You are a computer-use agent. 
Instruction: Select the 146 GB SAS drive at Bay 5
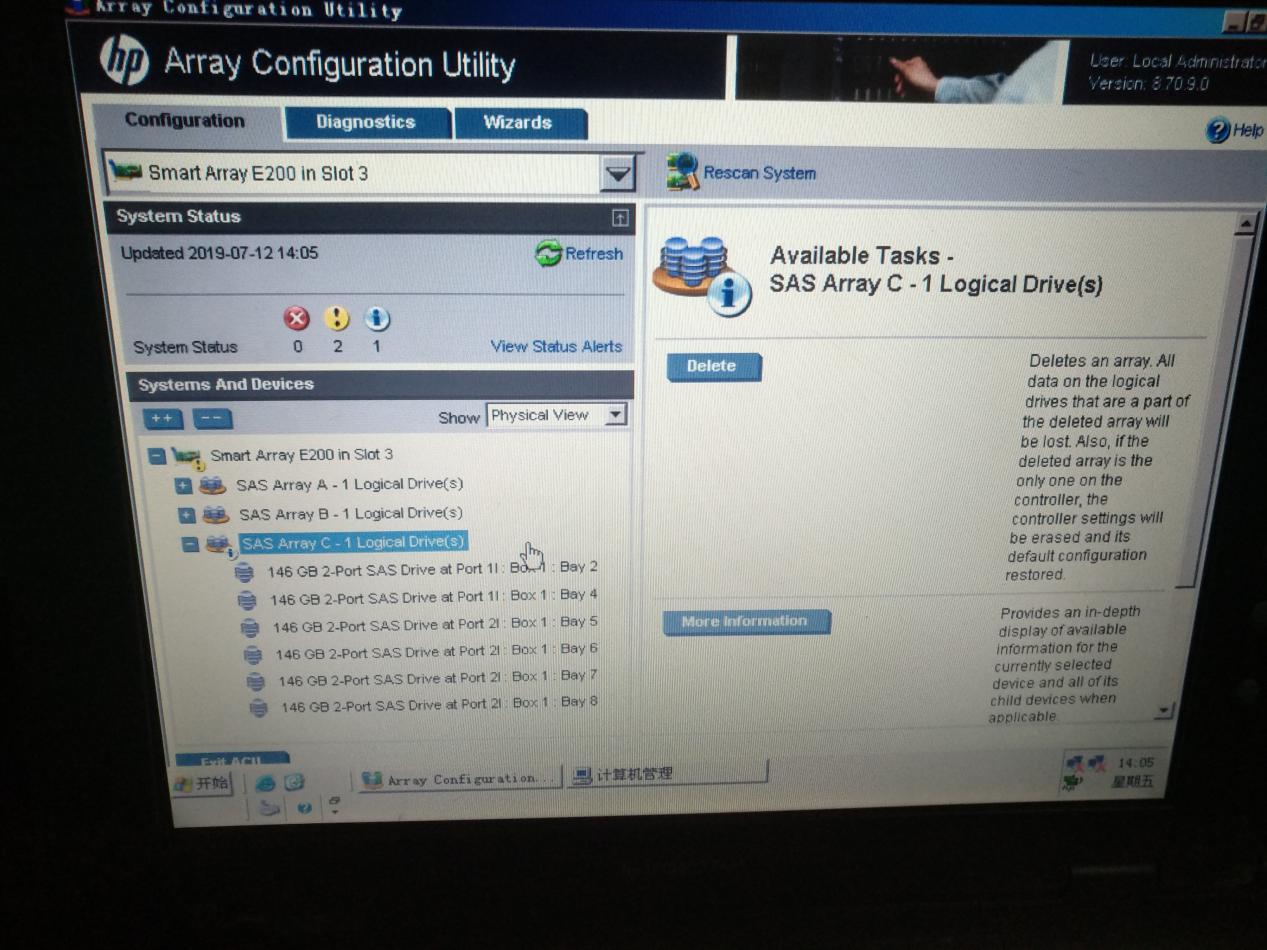[x=435, y=624]
